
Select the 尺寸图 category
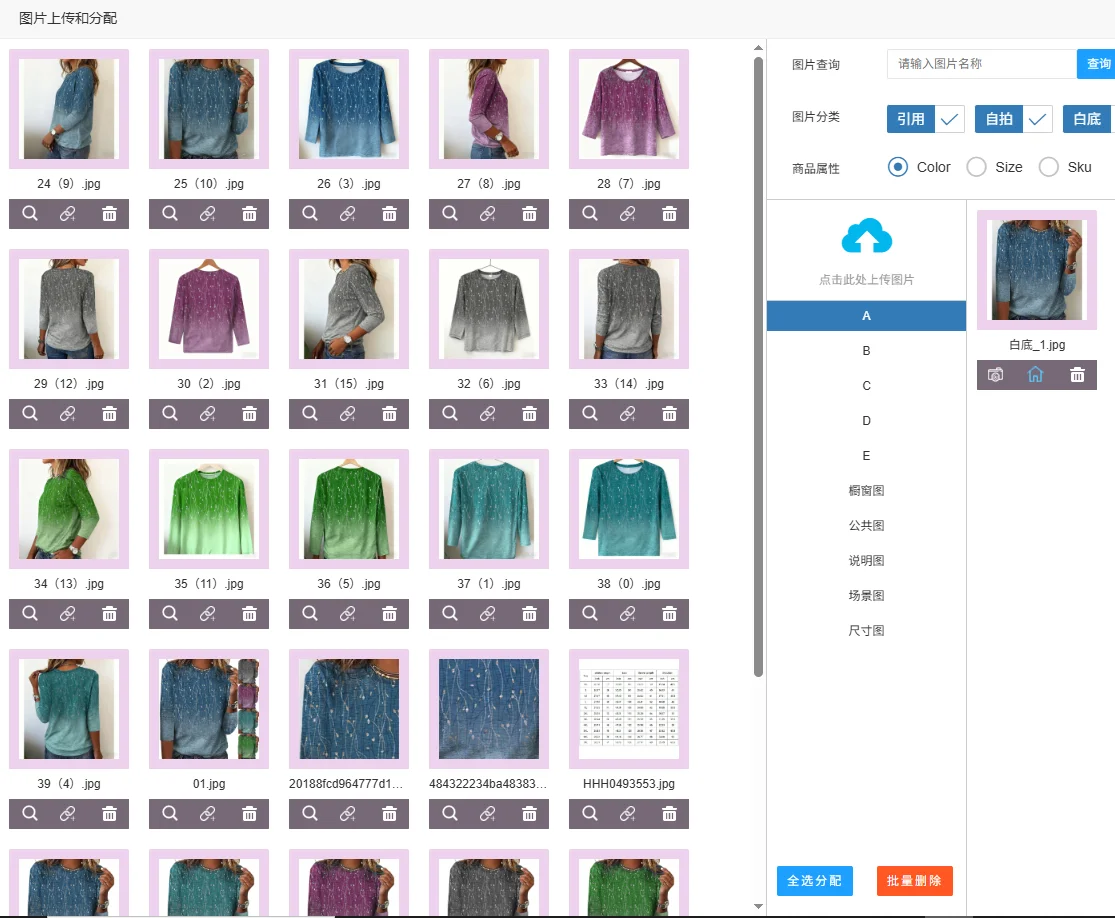(866, 631)
